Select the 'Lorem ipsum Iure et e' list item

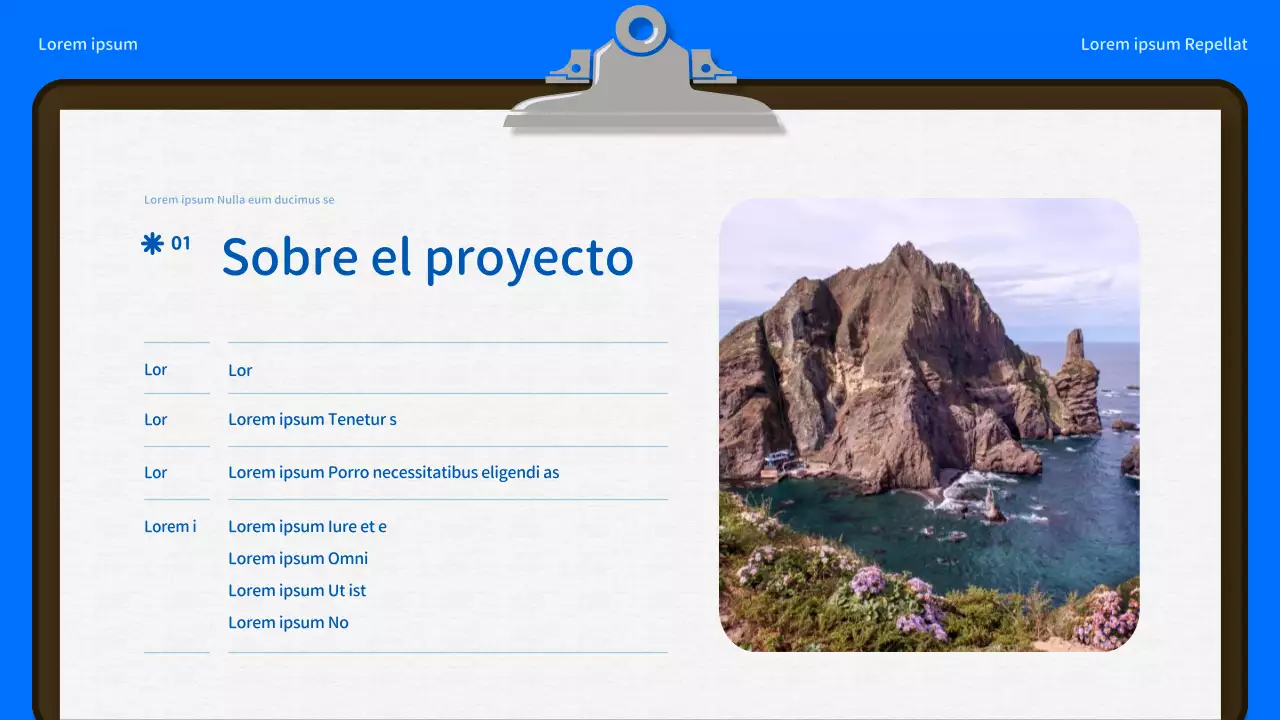pos(307,526)
